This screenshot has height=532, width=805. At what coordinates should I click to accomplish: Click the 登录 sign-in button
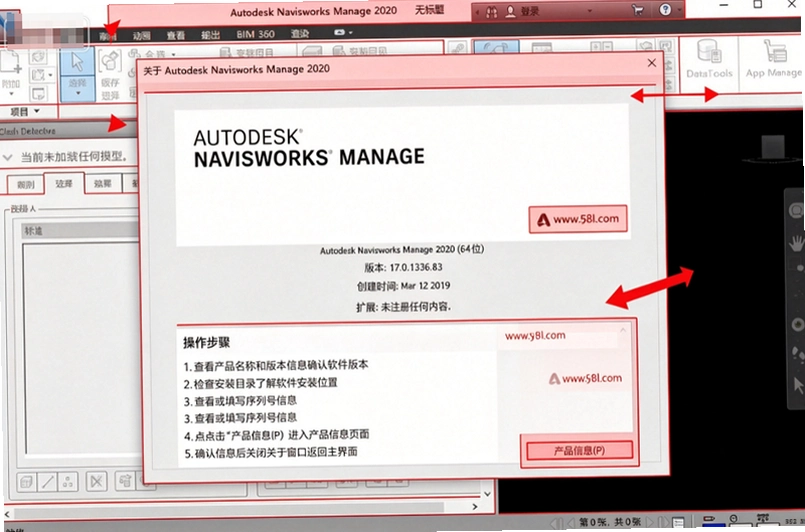[x=524, y=11]
